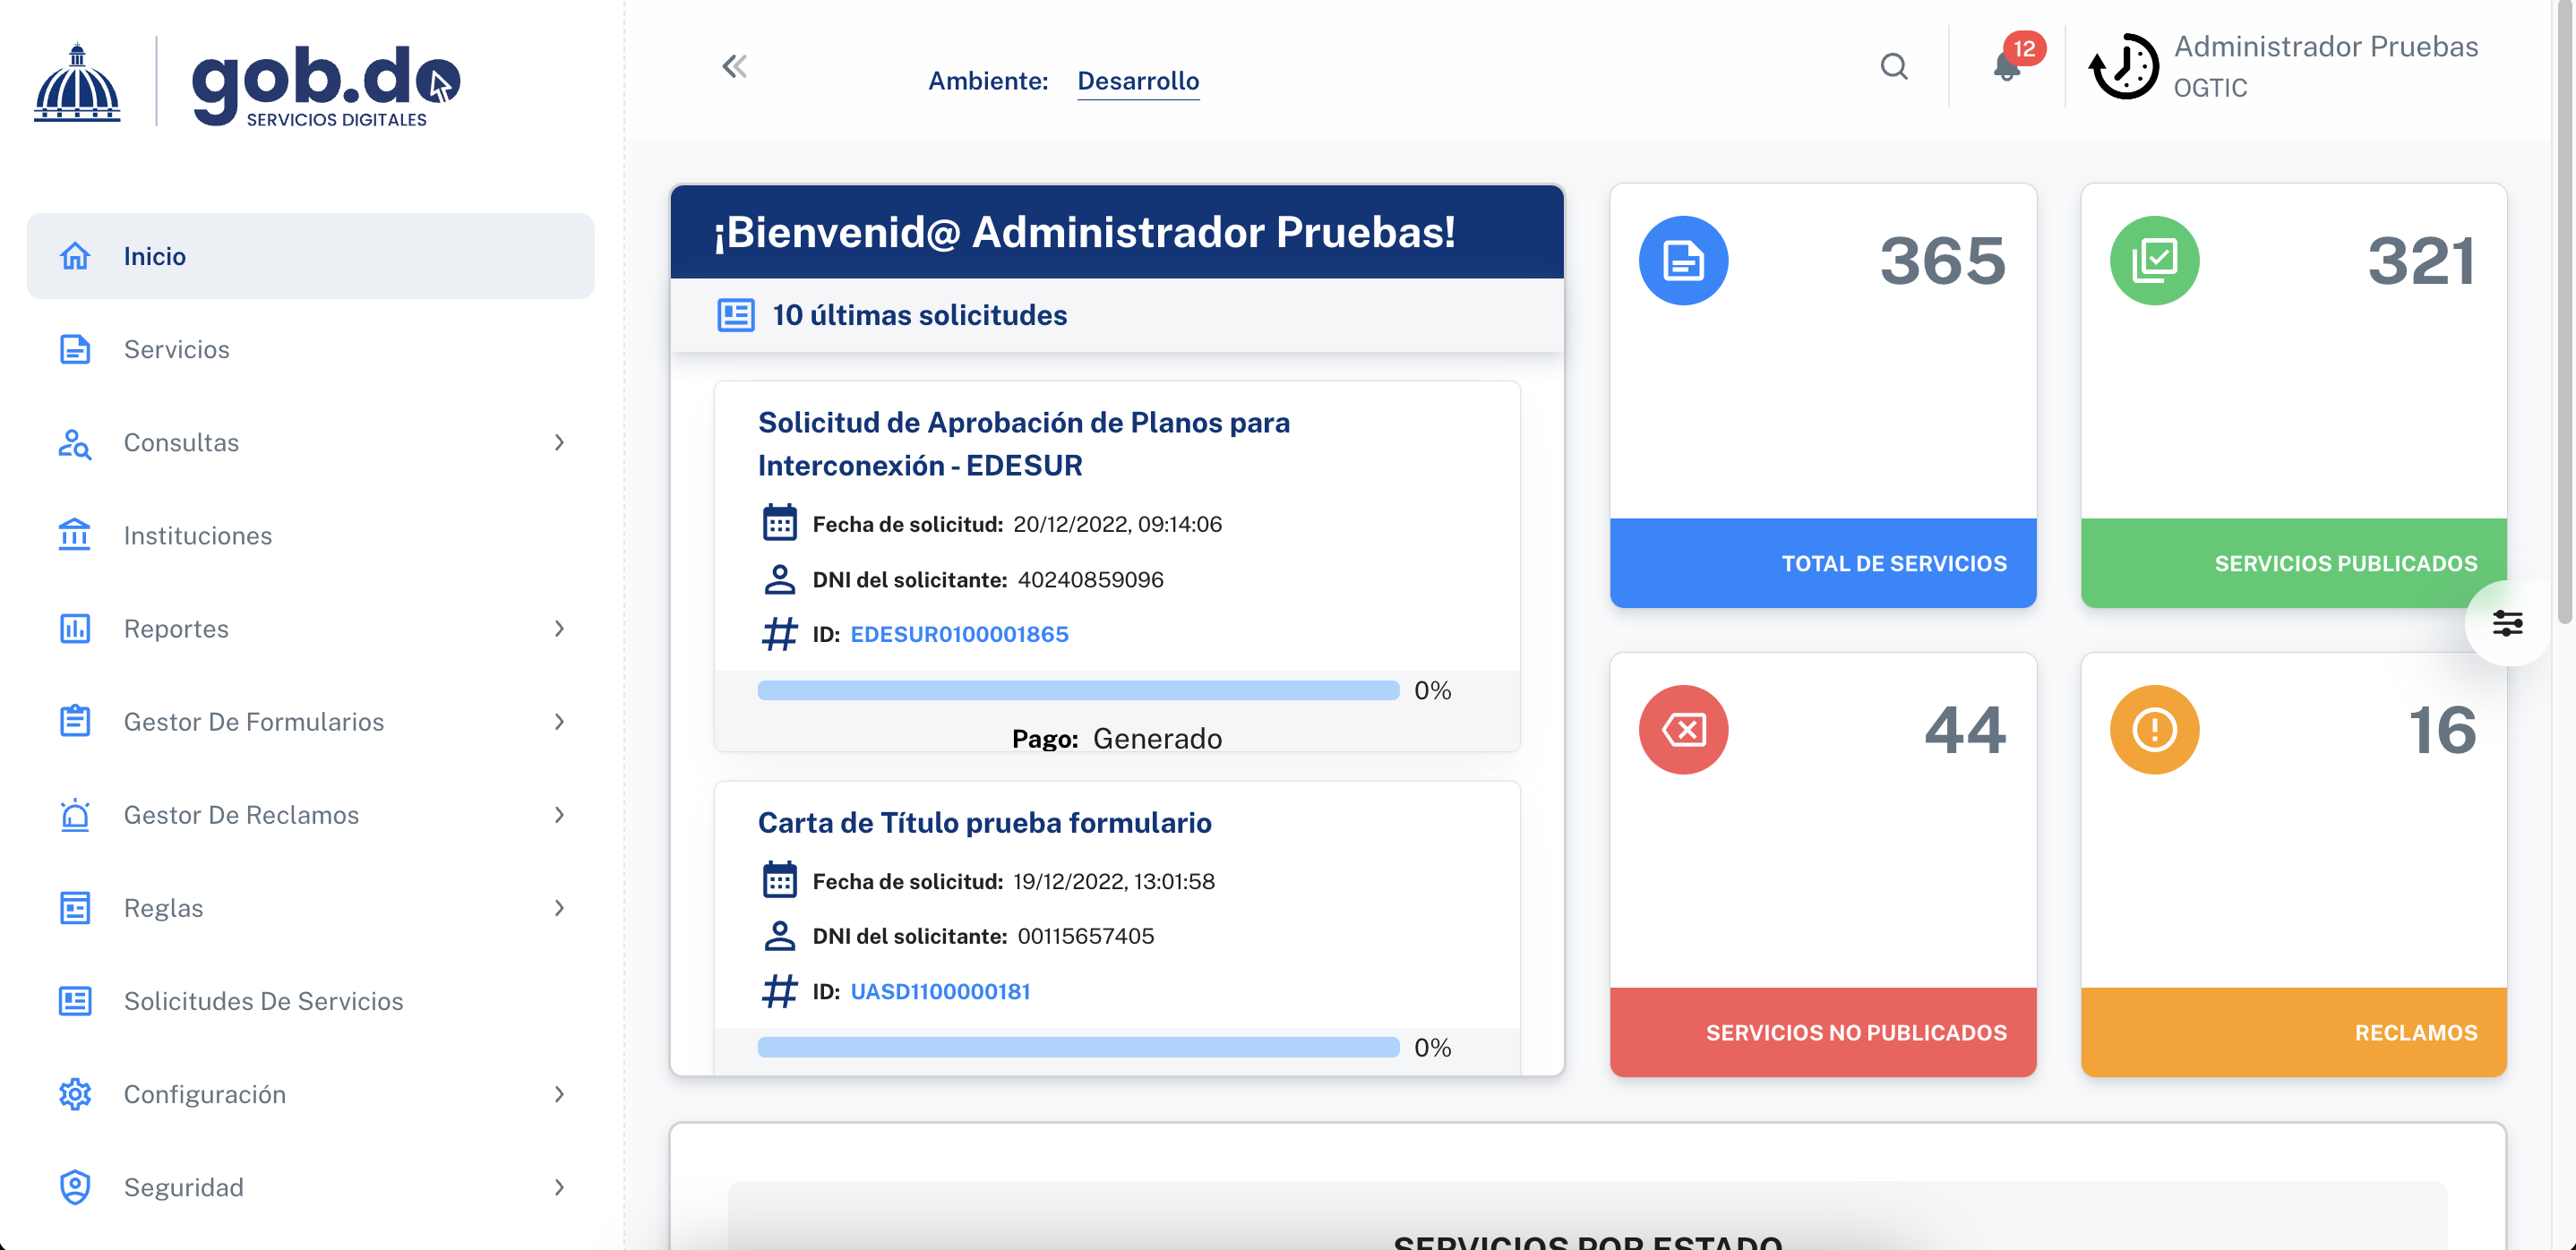The image size is (2576, 1250).
Task: Expand the Reportes submenu chevron
Action: pos(559,628)
